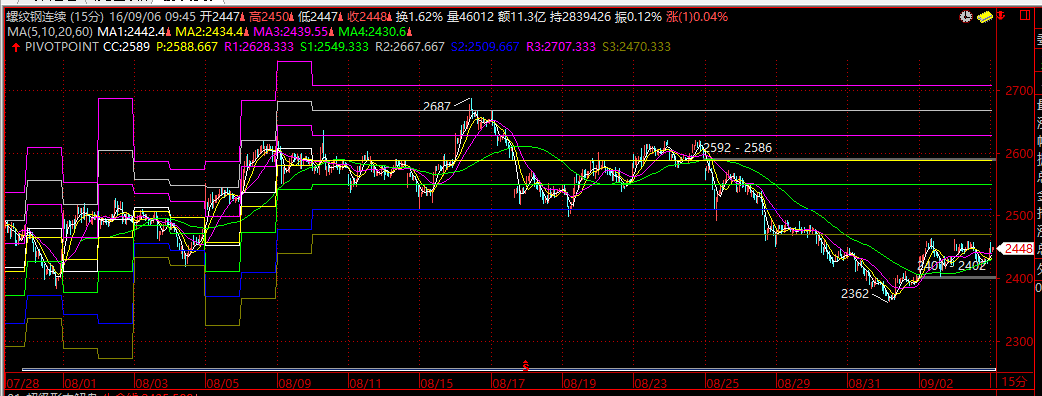Click the 2687 high price annotation

click(437, 106)
